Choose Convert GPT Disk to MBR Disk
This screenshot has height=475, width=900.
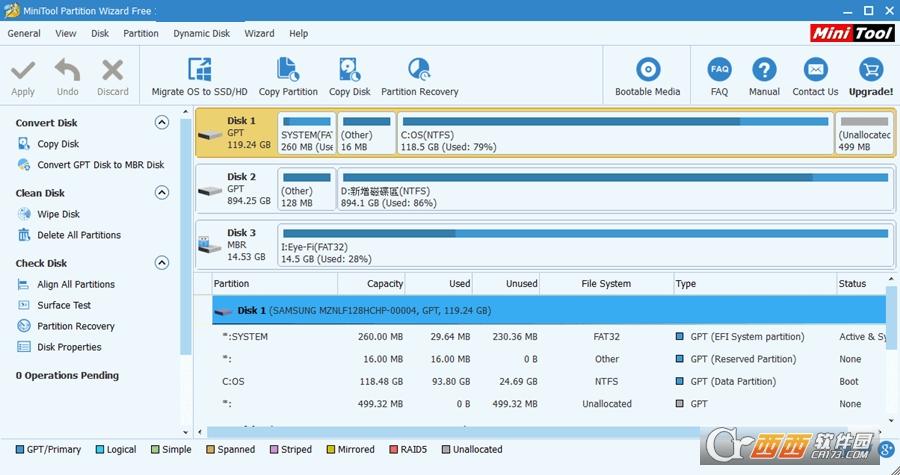[x=100, y=165]
